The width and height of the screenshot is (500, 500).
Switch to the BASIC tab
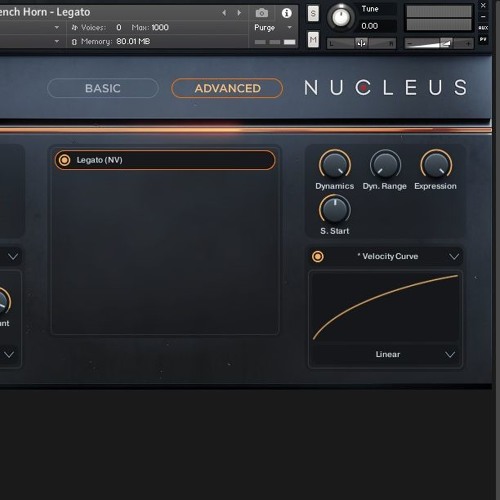click(x=103, y=88)
